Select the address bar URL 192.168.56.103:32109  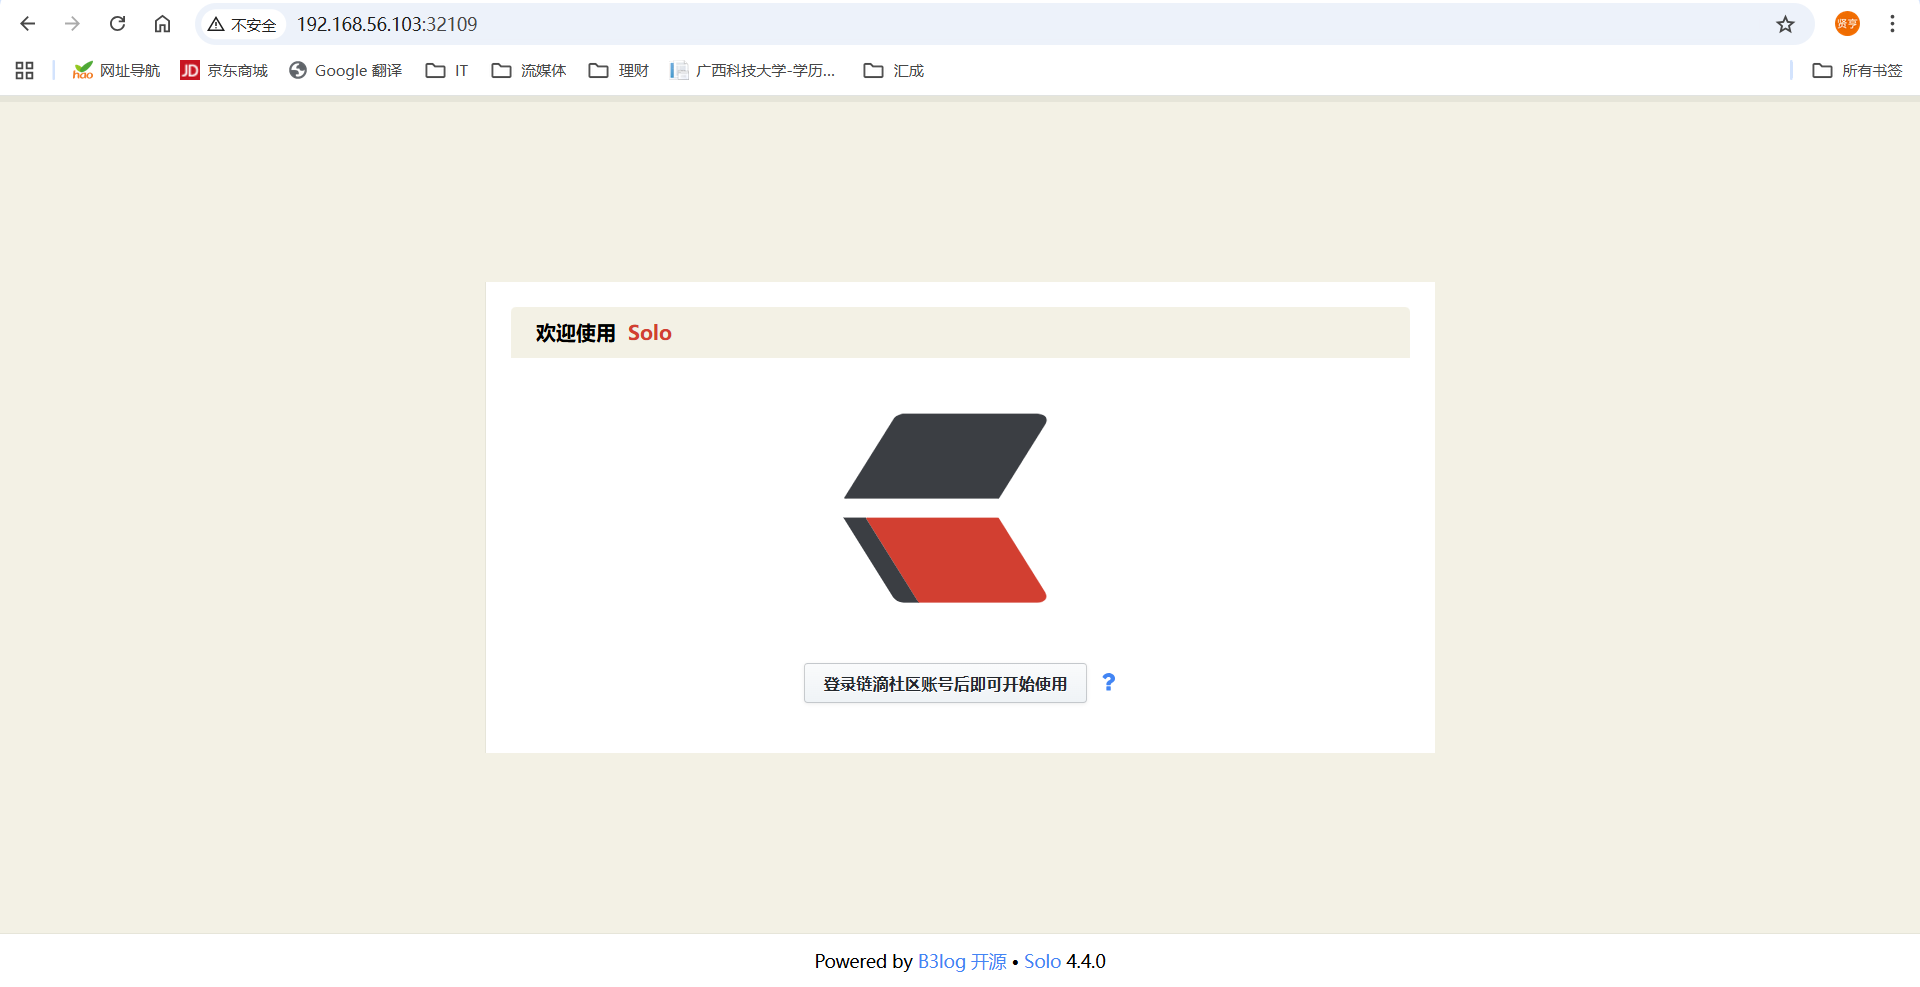(x=387, y=24)
